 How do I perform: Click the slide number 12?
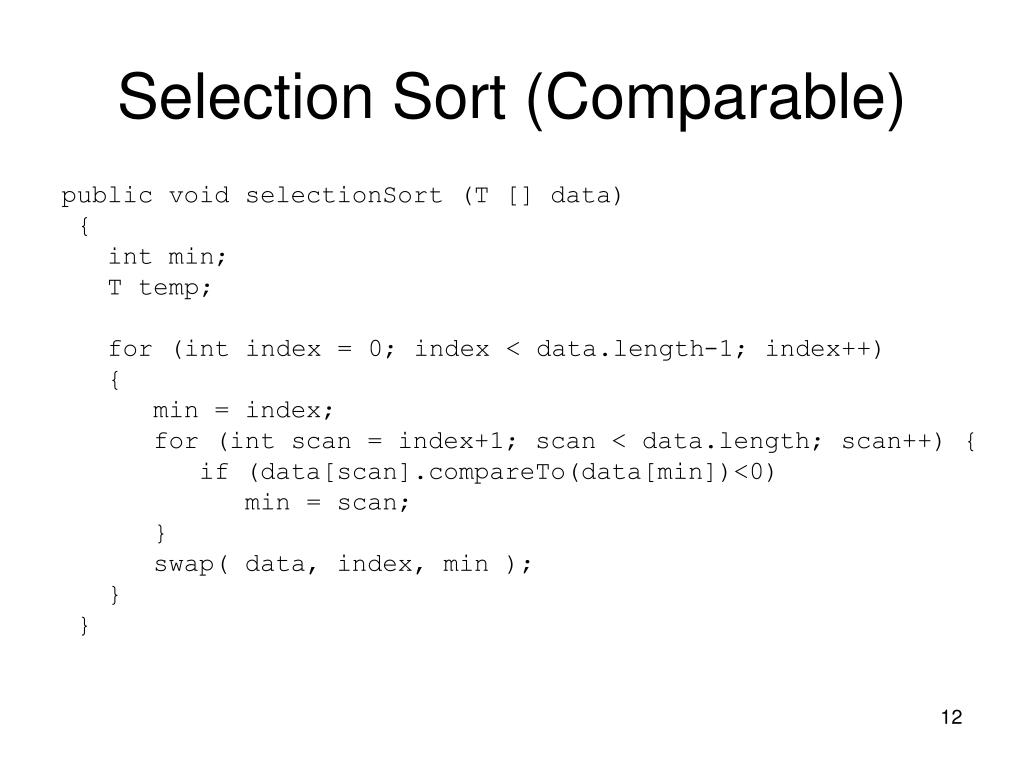[952, 717]
